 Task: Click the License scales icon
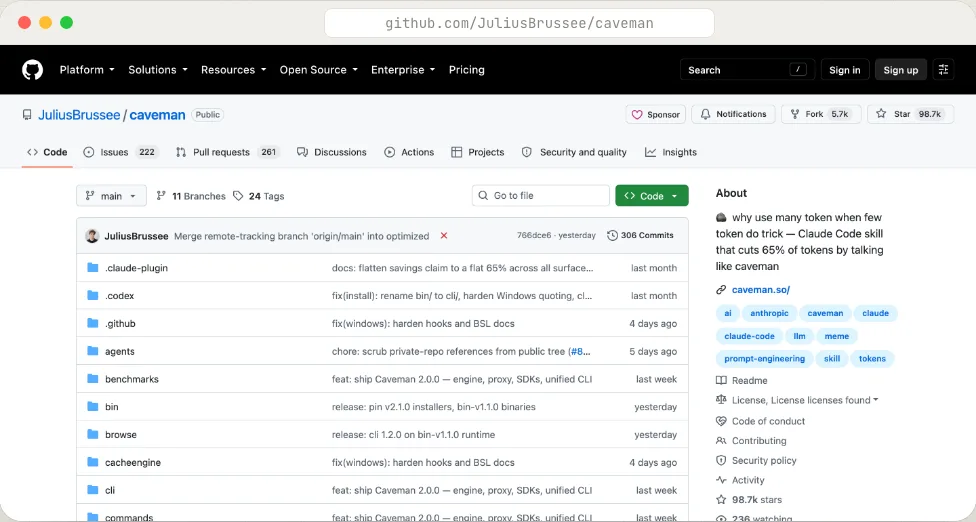pos(721,399)
